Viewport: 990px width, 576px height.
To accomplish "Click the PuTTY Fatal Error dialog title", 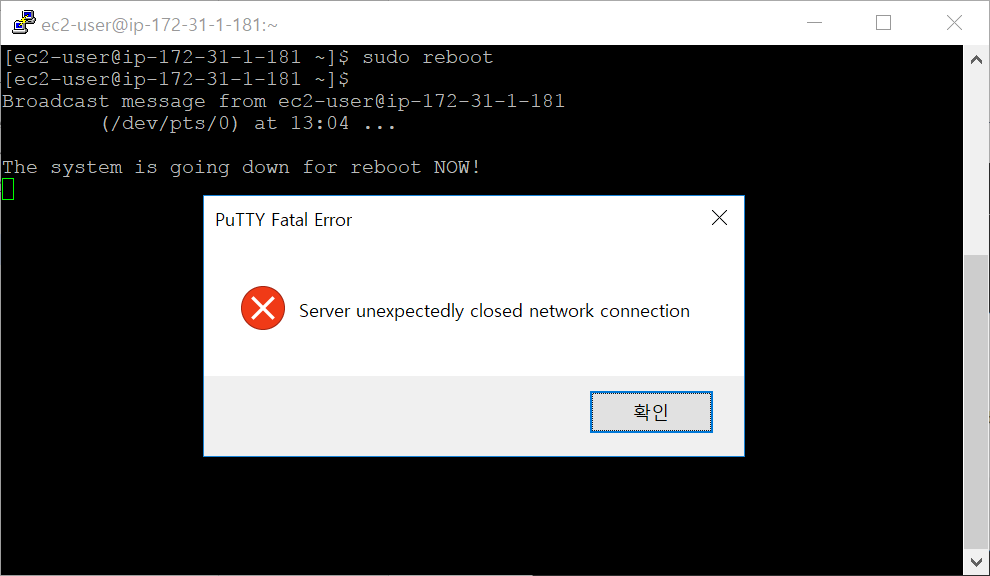I will tap(283, 220).
